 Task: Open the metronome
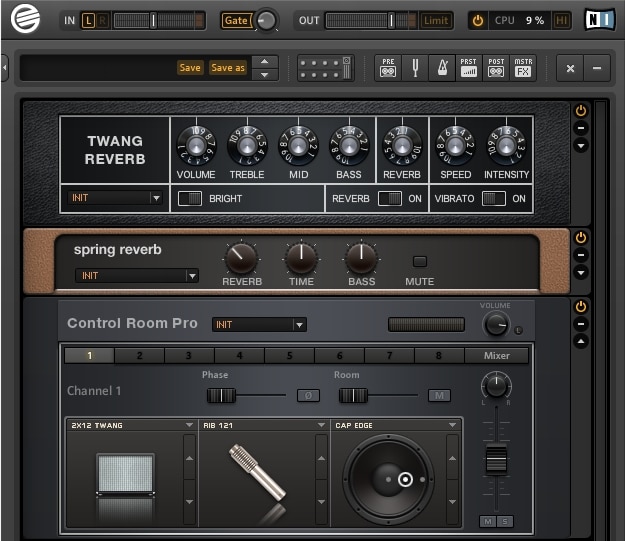pos(442,68)
